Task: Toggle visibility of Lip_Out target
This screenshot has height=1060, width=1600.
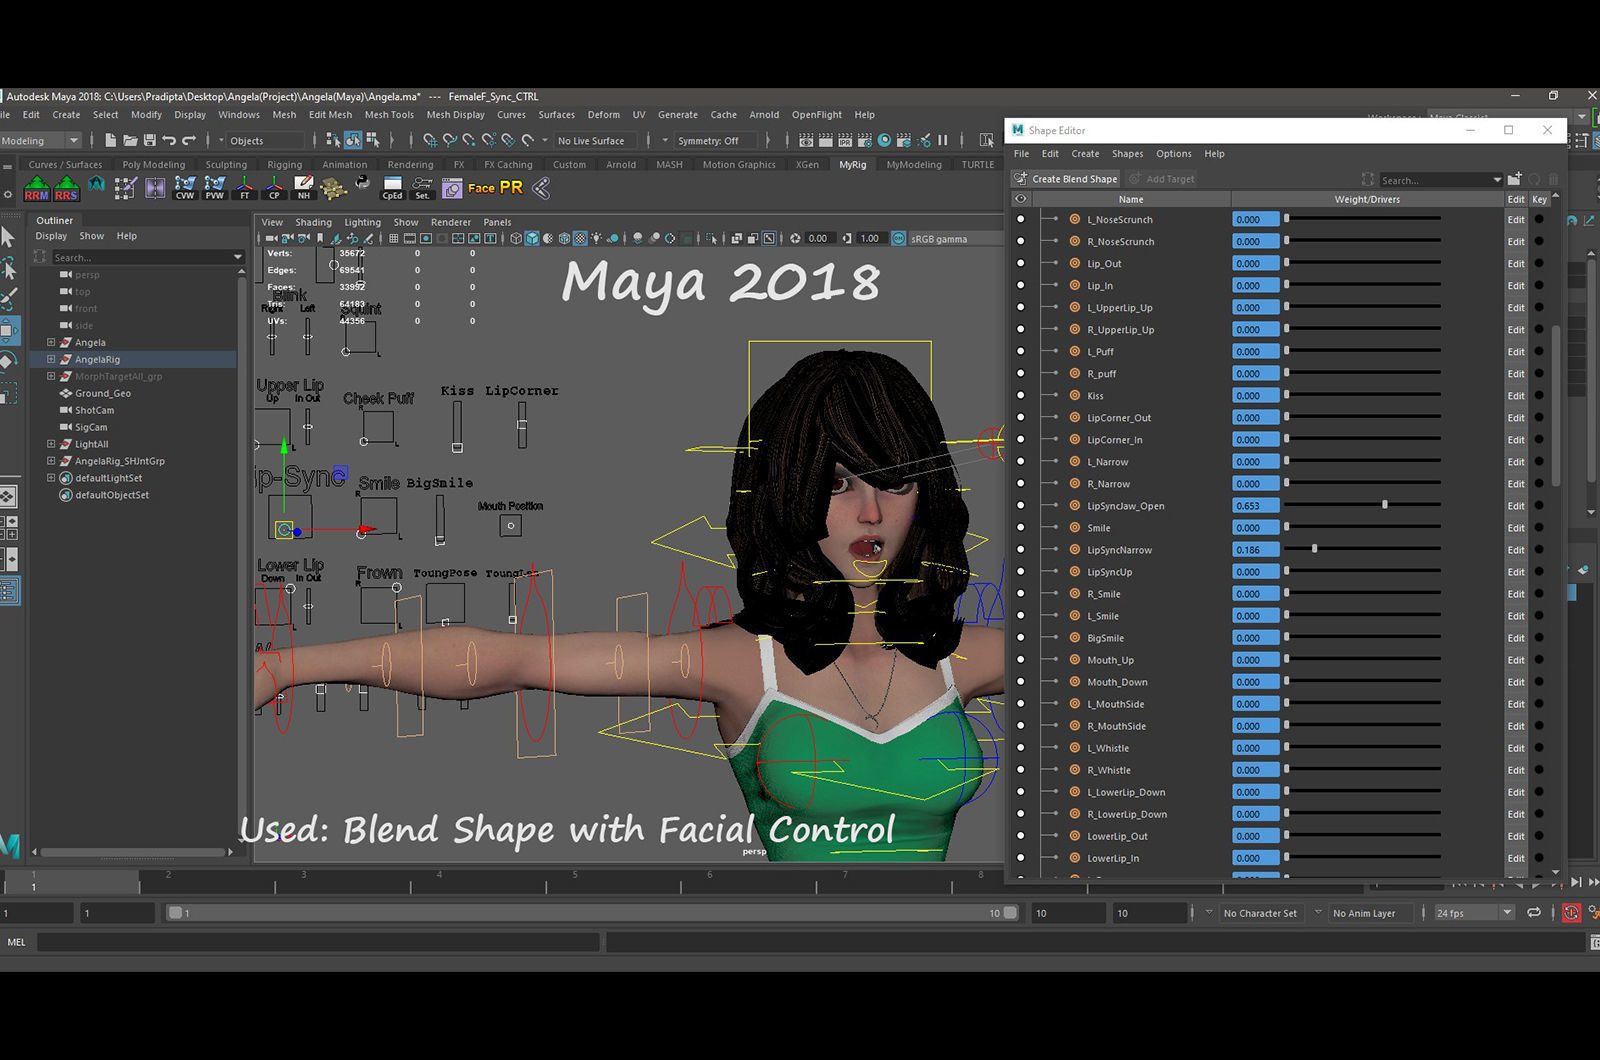Action: click(x=1020, y=263)
